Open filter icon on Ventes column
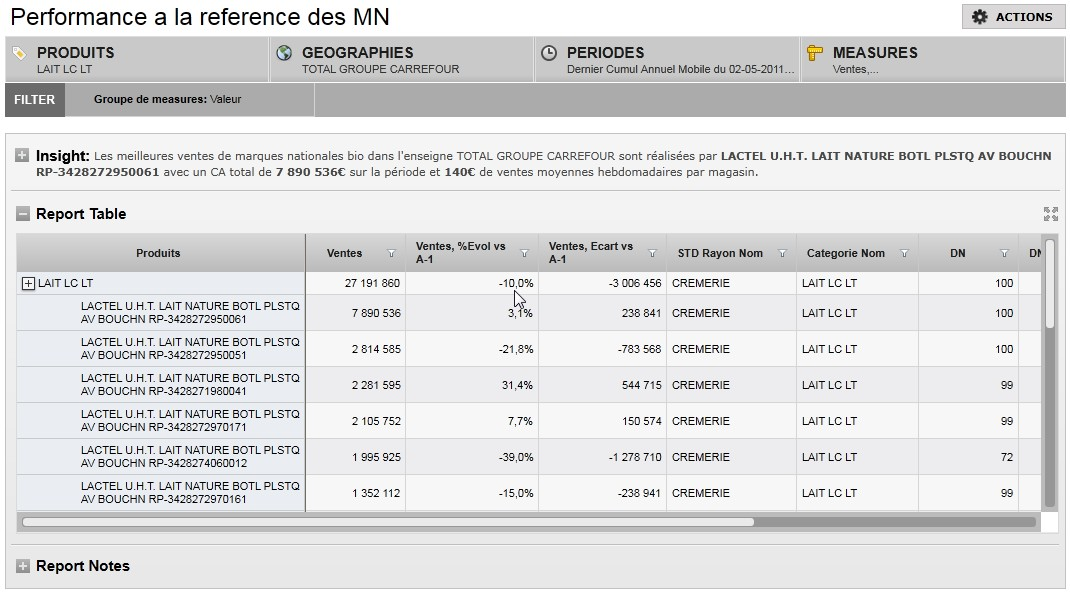Viewport: 1070px width, 597px height. point(391,254)
